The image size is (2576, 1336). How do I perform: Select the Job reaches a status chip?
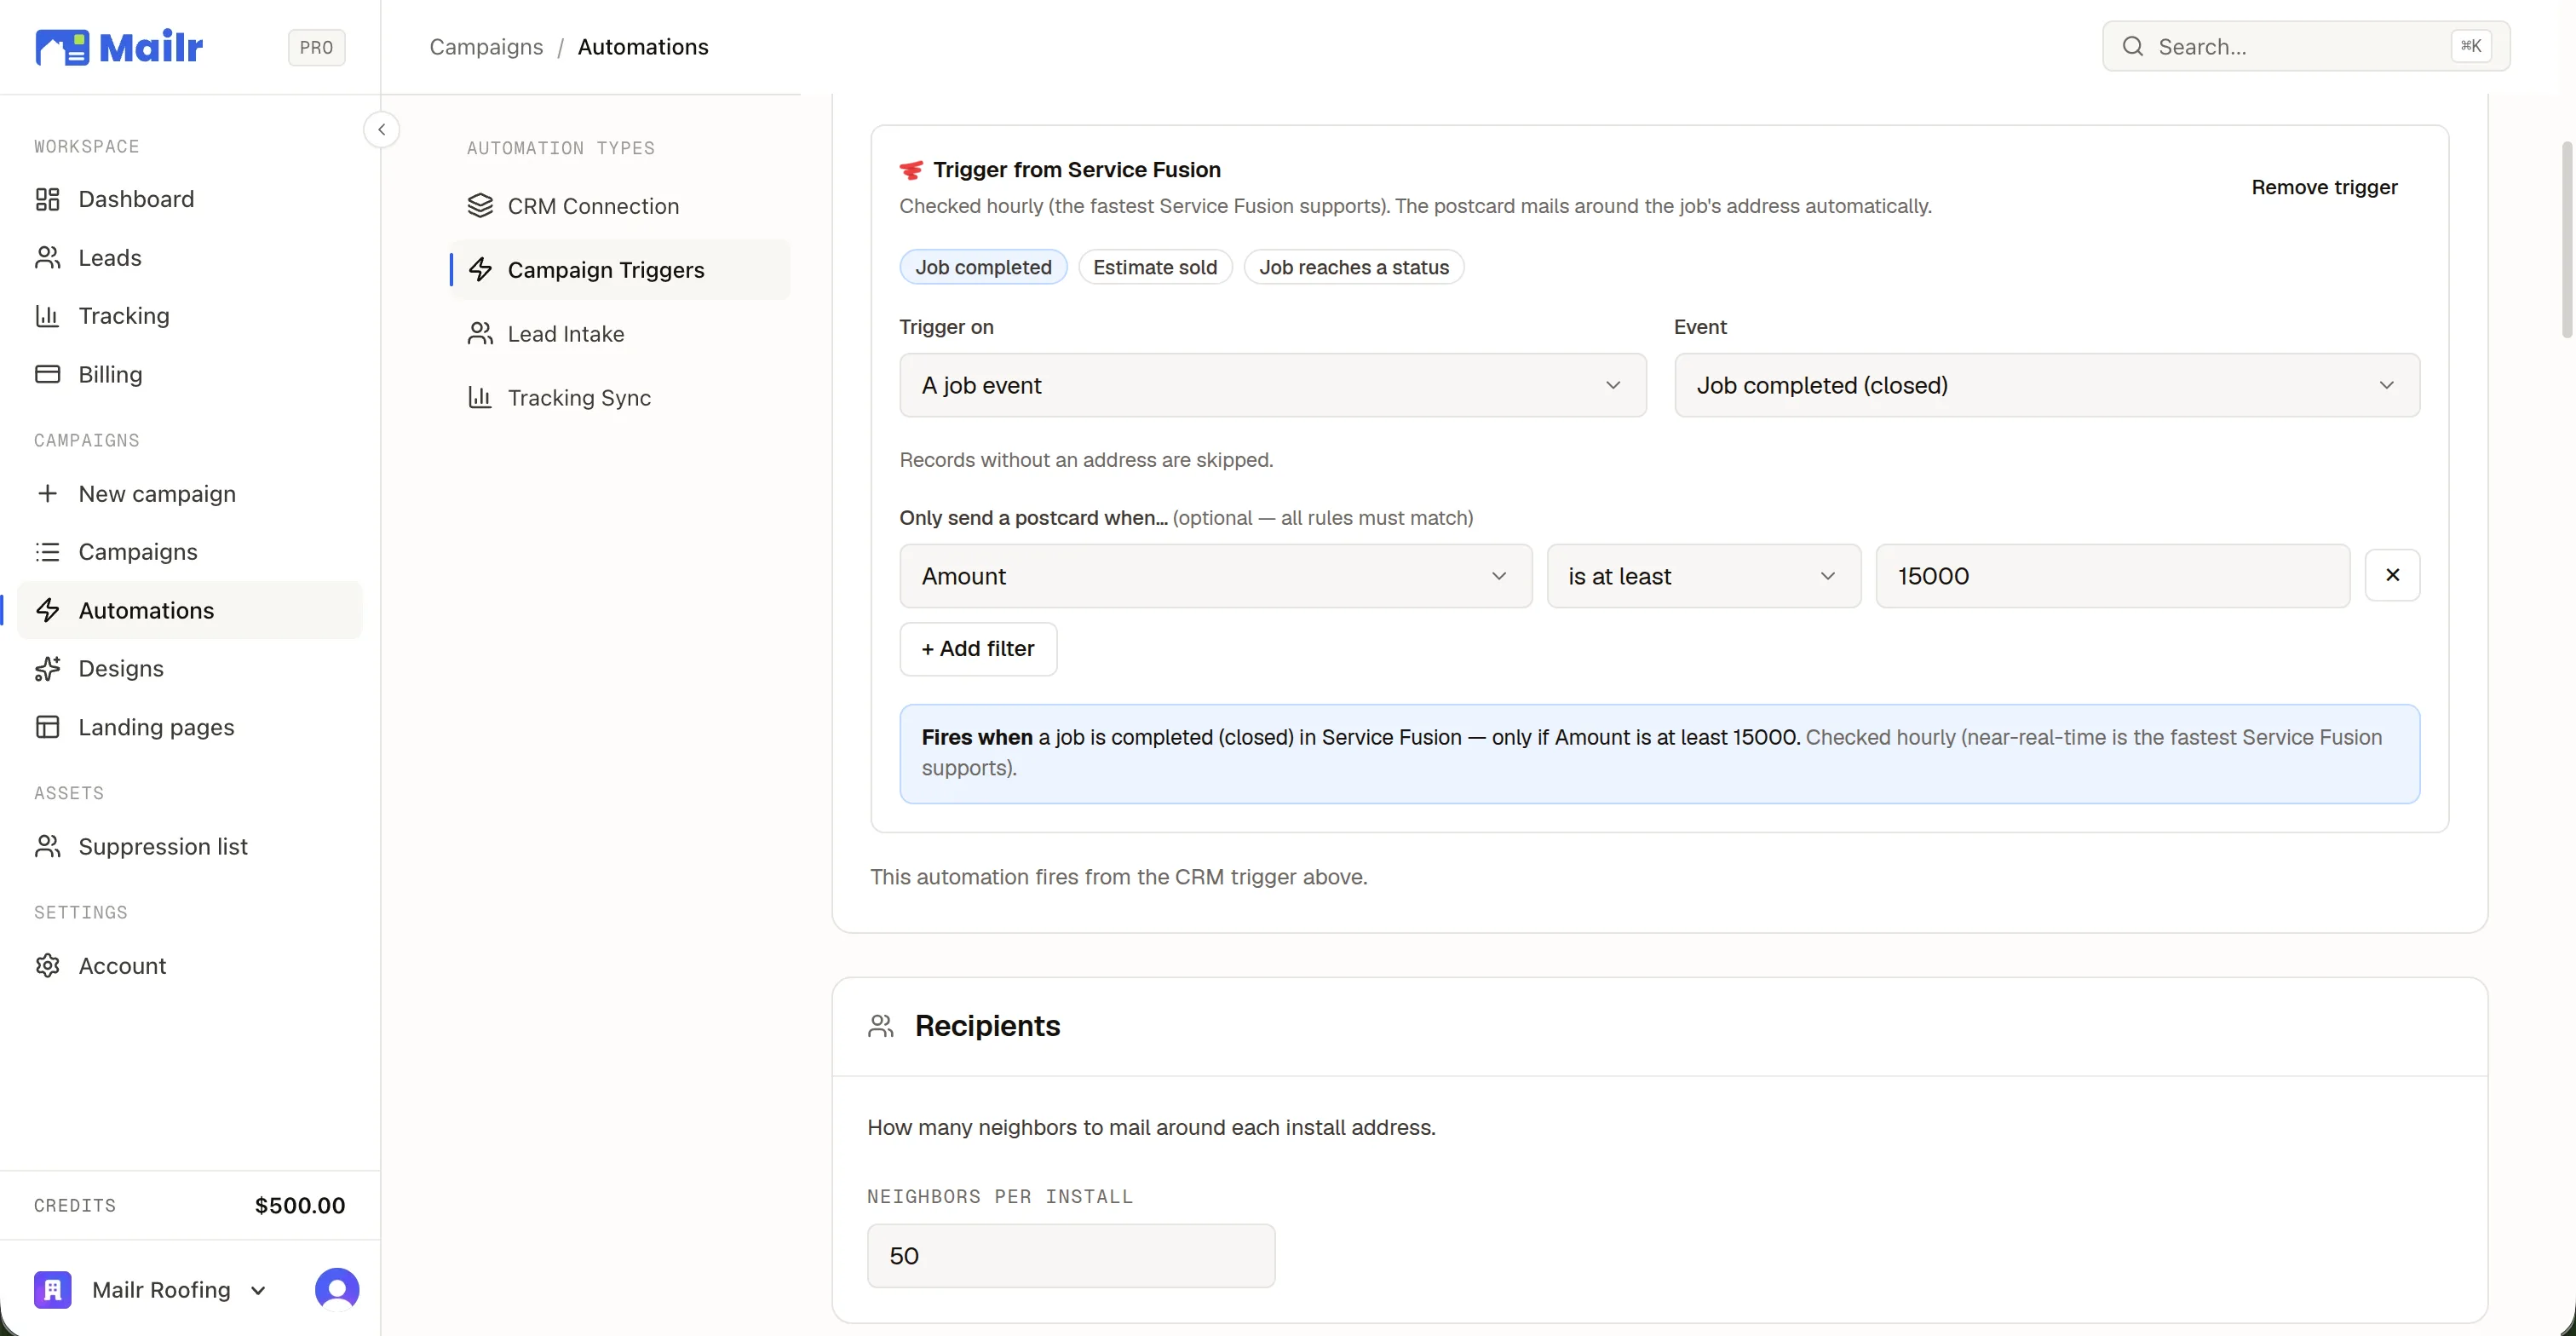1354,267
